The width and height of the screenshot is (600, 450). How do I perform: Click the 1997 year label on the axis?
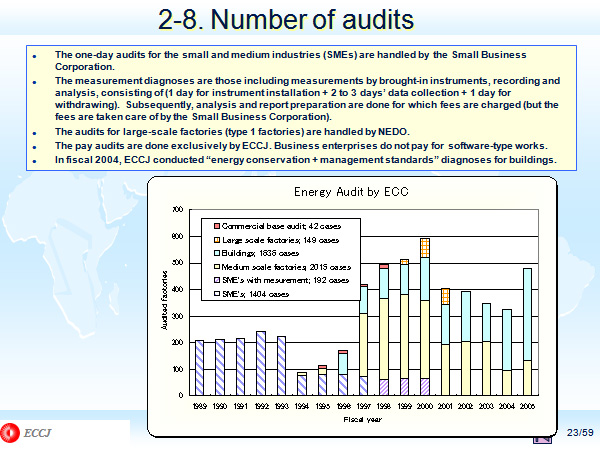click(x=364, y=406)
